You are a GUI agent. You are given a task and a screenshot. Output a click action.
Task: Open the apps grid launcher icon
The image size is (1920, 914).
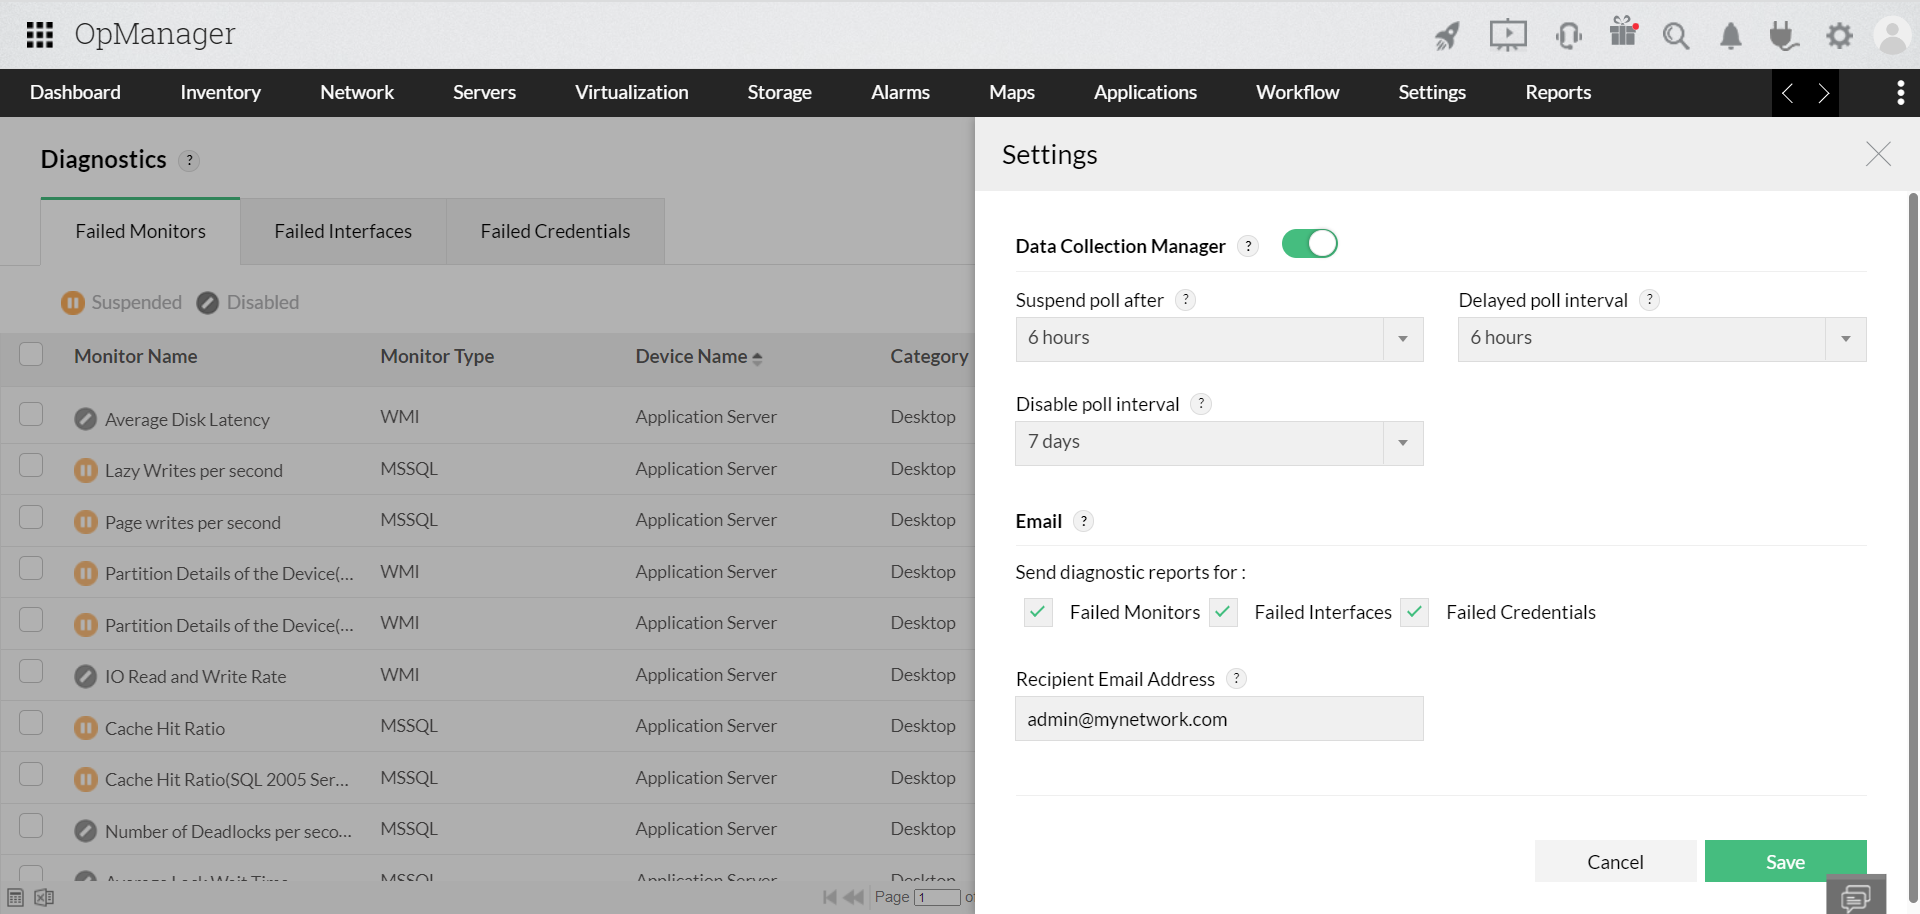39,35
